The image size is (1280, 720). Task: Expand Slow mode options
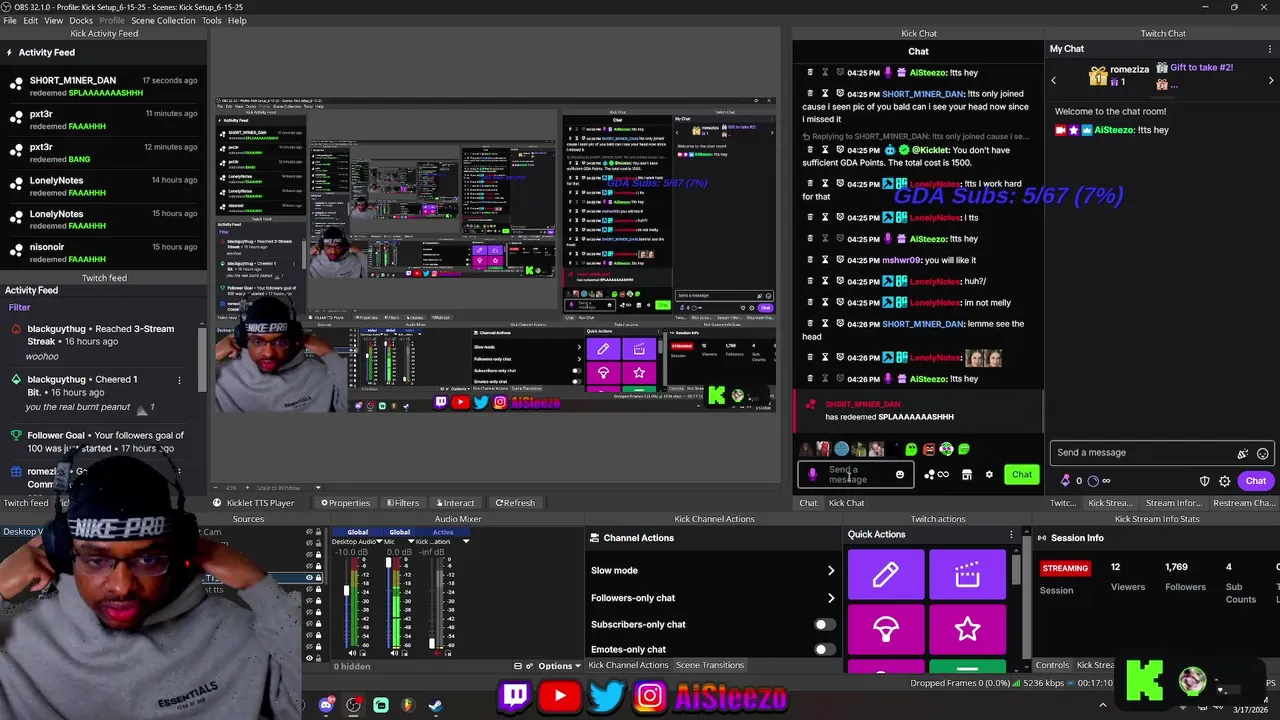point(830,571)
